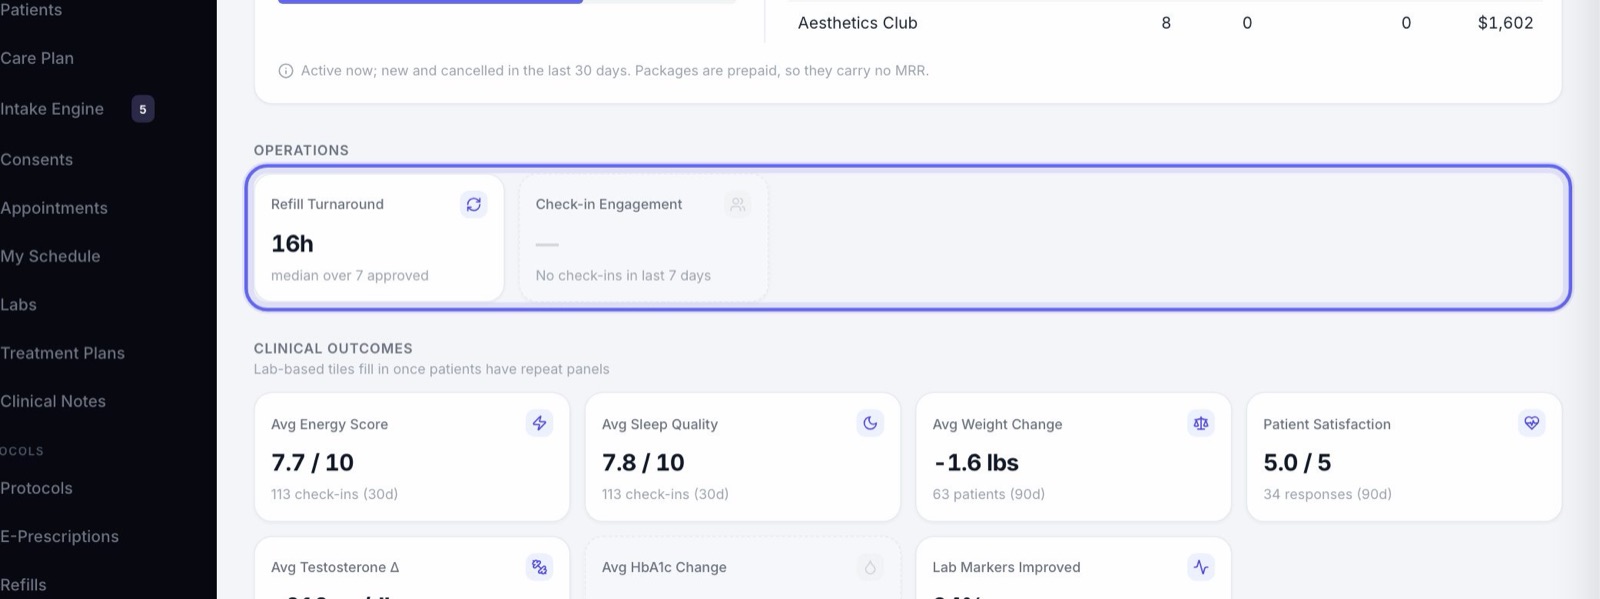Screen dimensions: 1600x599
Task: Click the Avg Weight Change scale icon
Action: [1201, 423]
